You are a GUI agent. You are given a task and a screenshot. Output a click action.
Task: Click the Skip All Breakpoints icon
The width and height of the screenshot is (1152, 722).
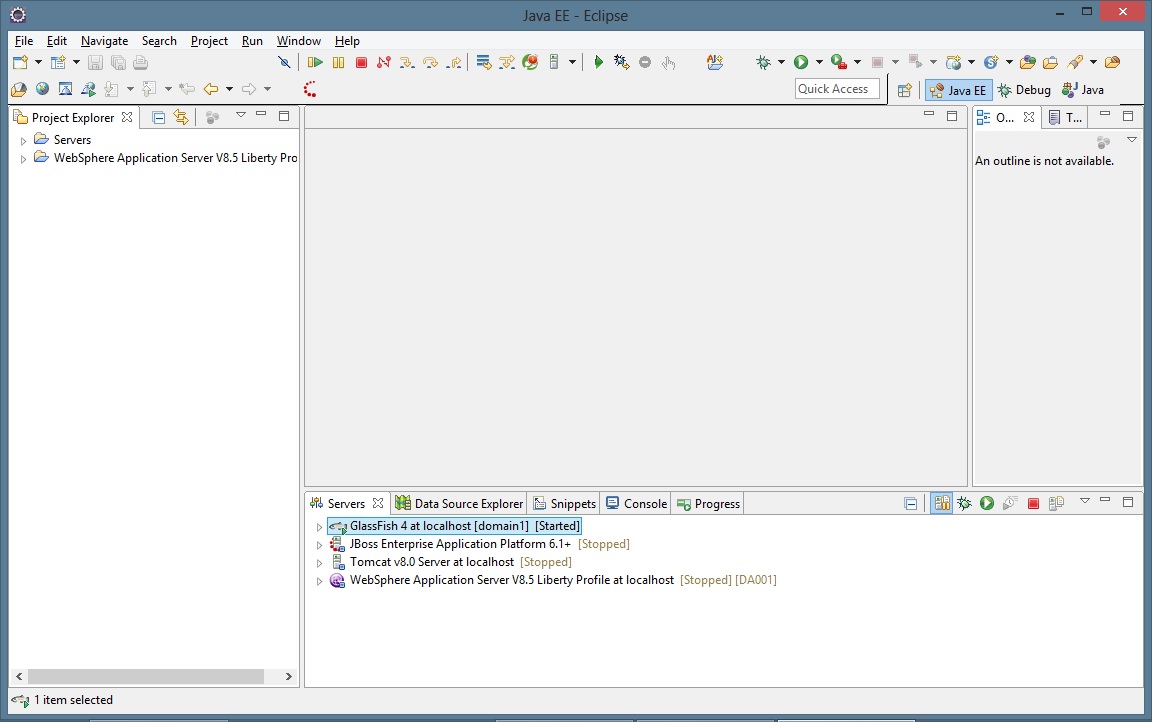pyautogui.click(x=284, y=62)
